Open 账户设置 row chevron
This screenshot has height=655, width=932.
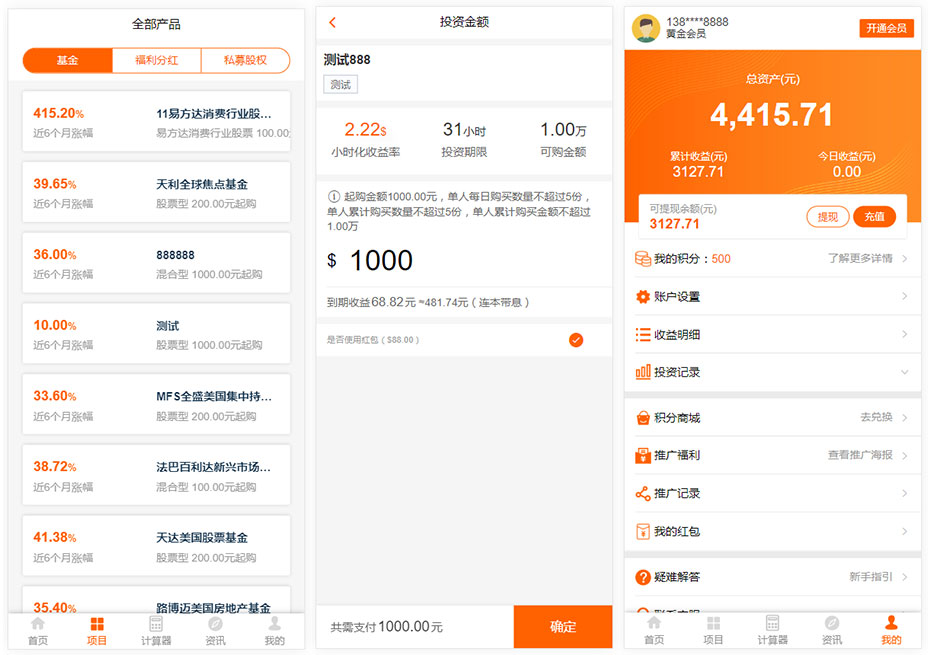click(x=905, y=296)
